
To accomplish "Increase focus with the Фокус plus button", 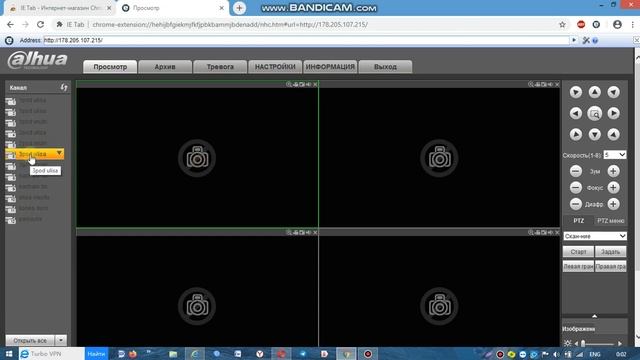I will click(613, 187).
